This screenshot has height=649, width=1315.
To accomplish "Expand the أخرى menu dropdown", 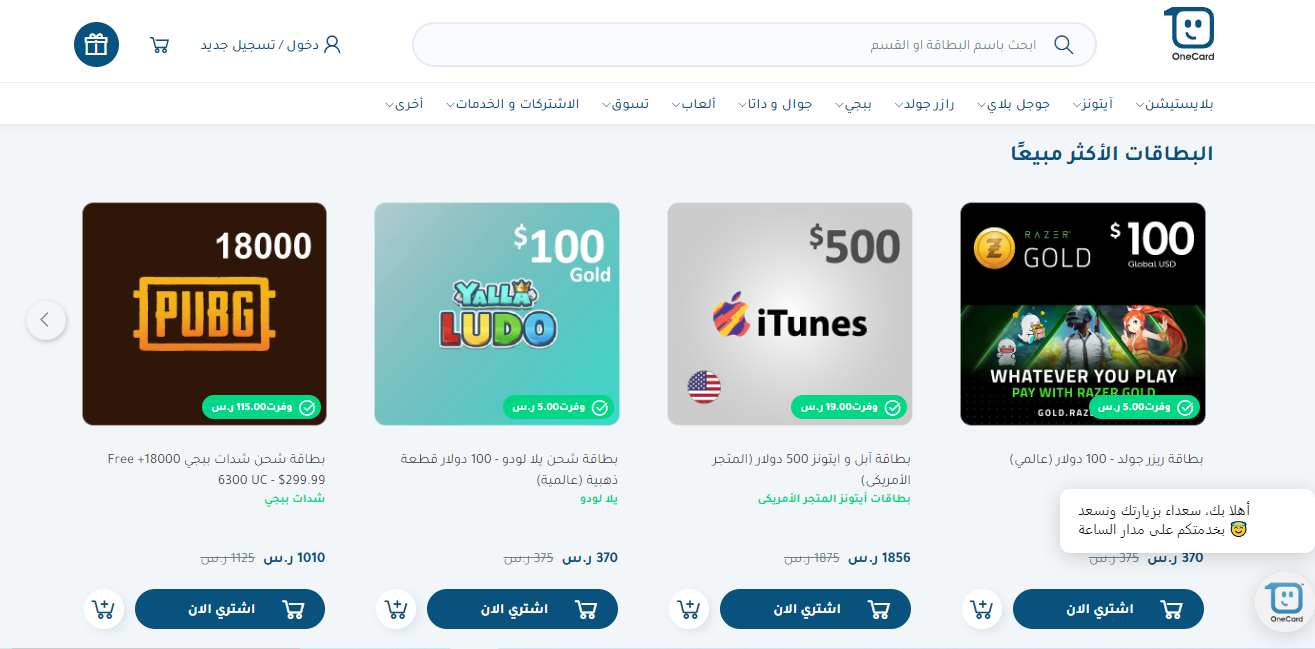I will [404, 104].
